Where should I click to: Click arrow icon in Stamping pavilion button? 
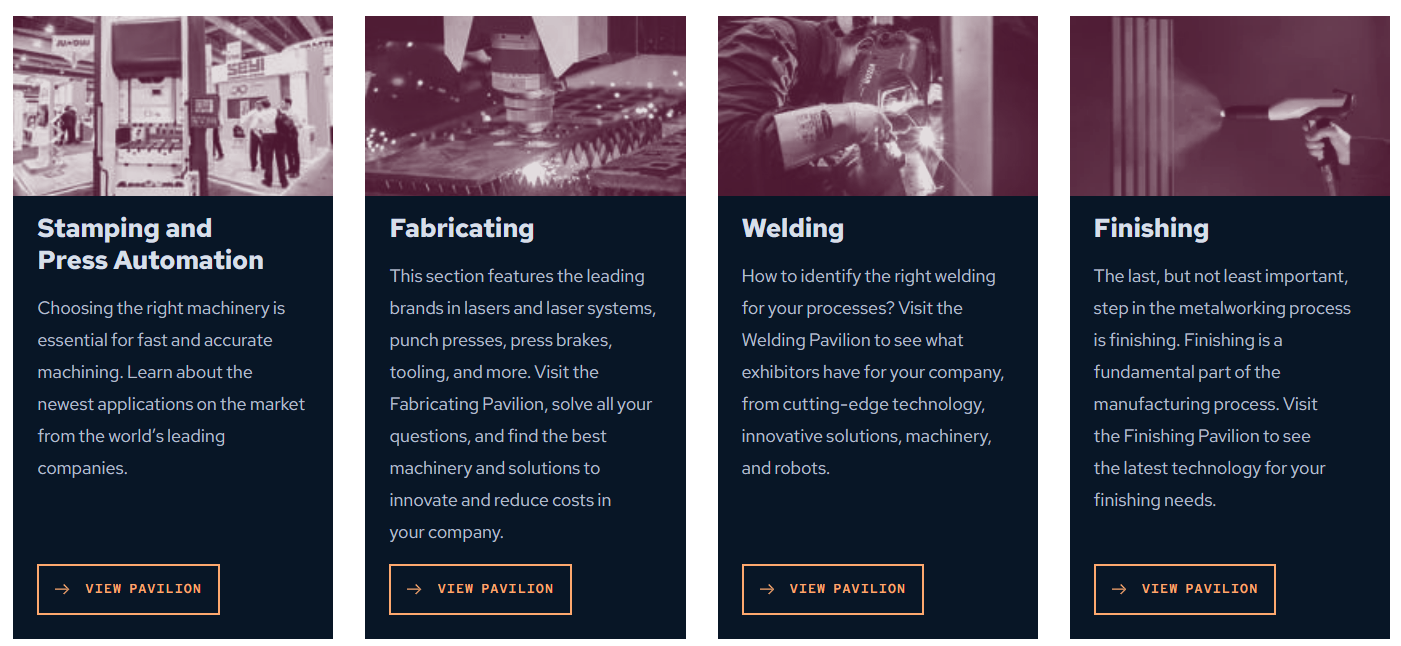click(62, 589)
